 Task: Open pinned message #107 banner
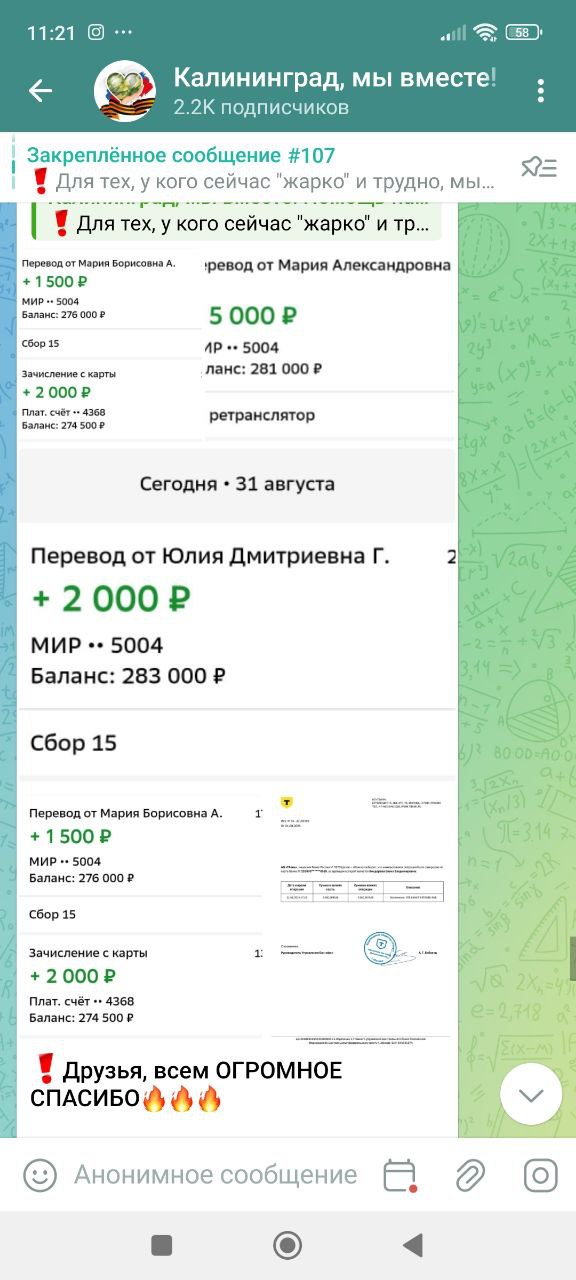(262, 167)
